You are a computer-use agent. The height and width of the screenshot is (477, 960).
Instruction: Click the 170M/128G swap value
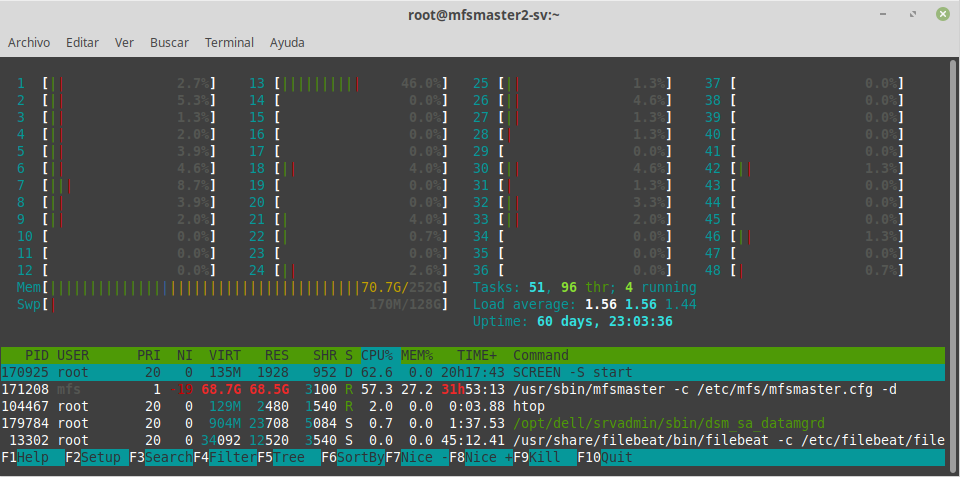pos(407,304)
